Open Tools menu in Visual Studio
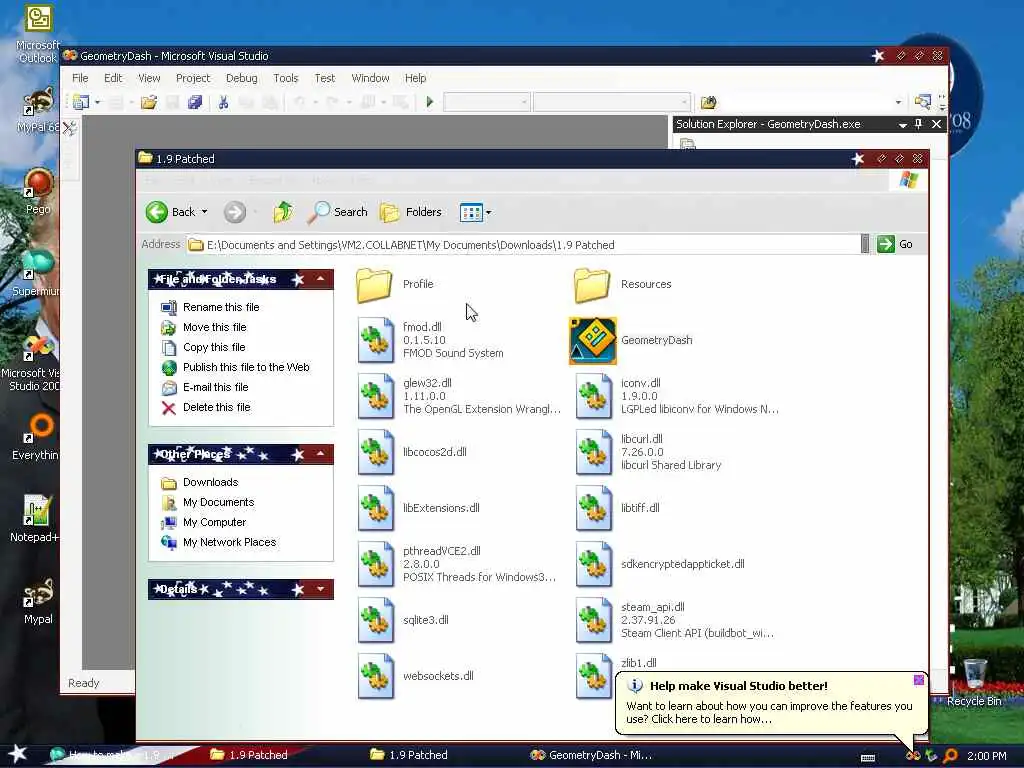Viewport: 1024px width, 768px height. click(x=285, y=78)
